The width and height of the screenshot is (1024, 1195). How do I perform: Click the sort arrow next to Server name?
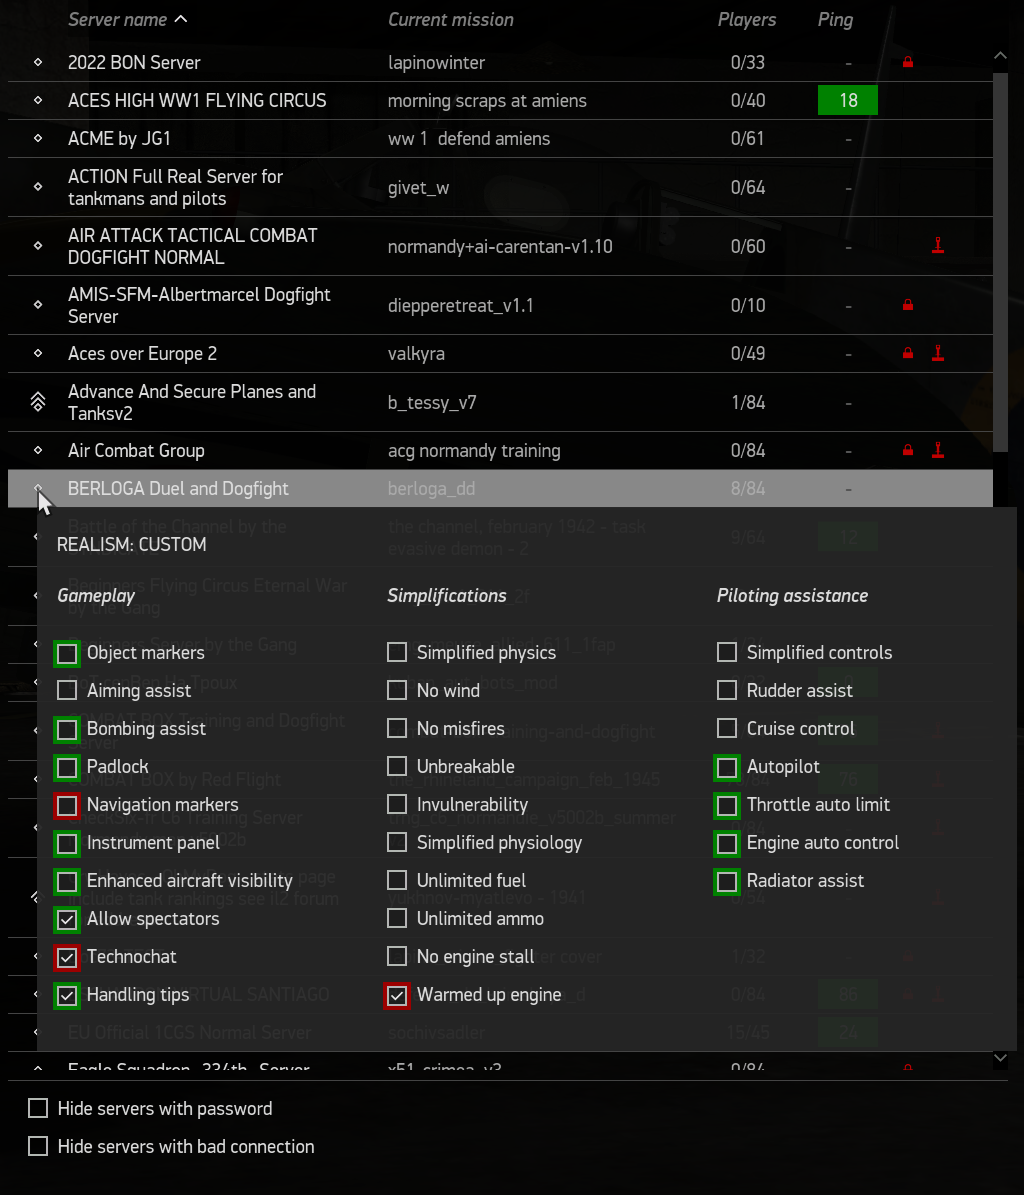(180, 19)
